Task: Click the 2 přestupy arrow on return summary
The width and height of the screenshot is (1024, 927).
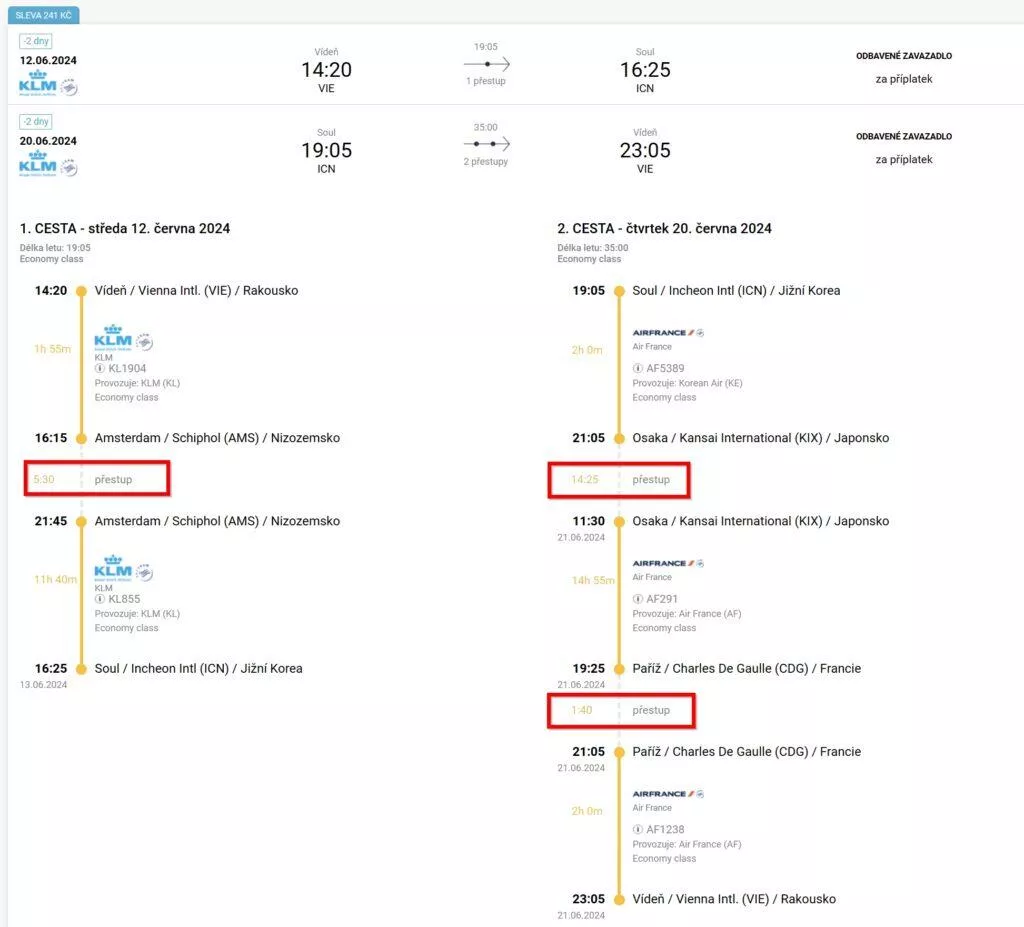Action: (487, 144)
